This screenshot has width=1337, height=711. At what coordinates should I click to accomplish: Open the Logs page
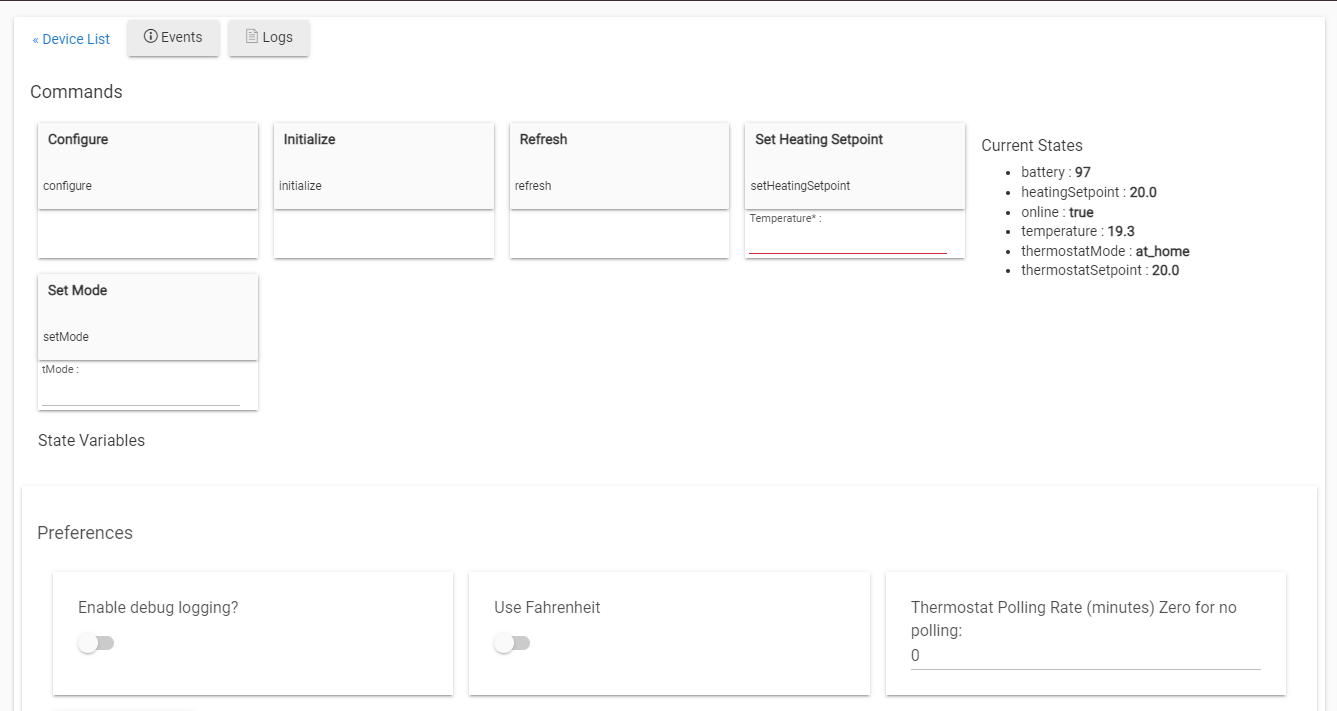[268, 37]
